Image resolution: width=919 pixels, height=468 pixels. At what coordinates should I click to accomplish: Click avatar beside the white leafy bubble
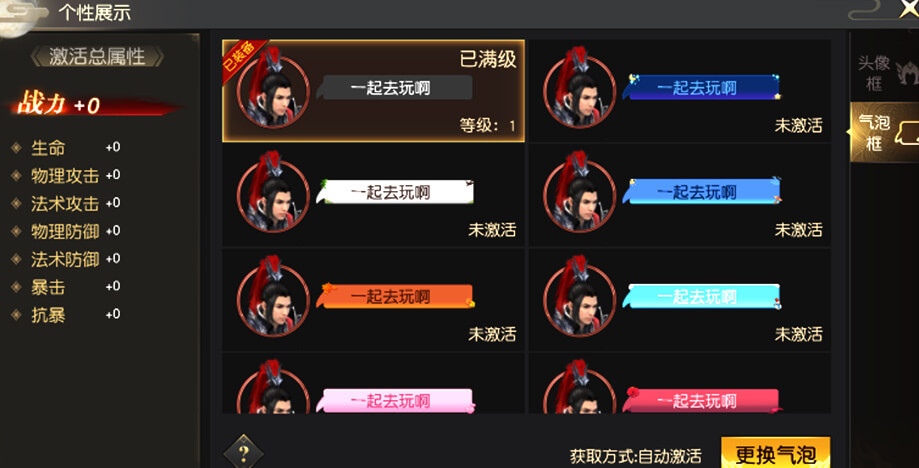click(x=273, y=195)
